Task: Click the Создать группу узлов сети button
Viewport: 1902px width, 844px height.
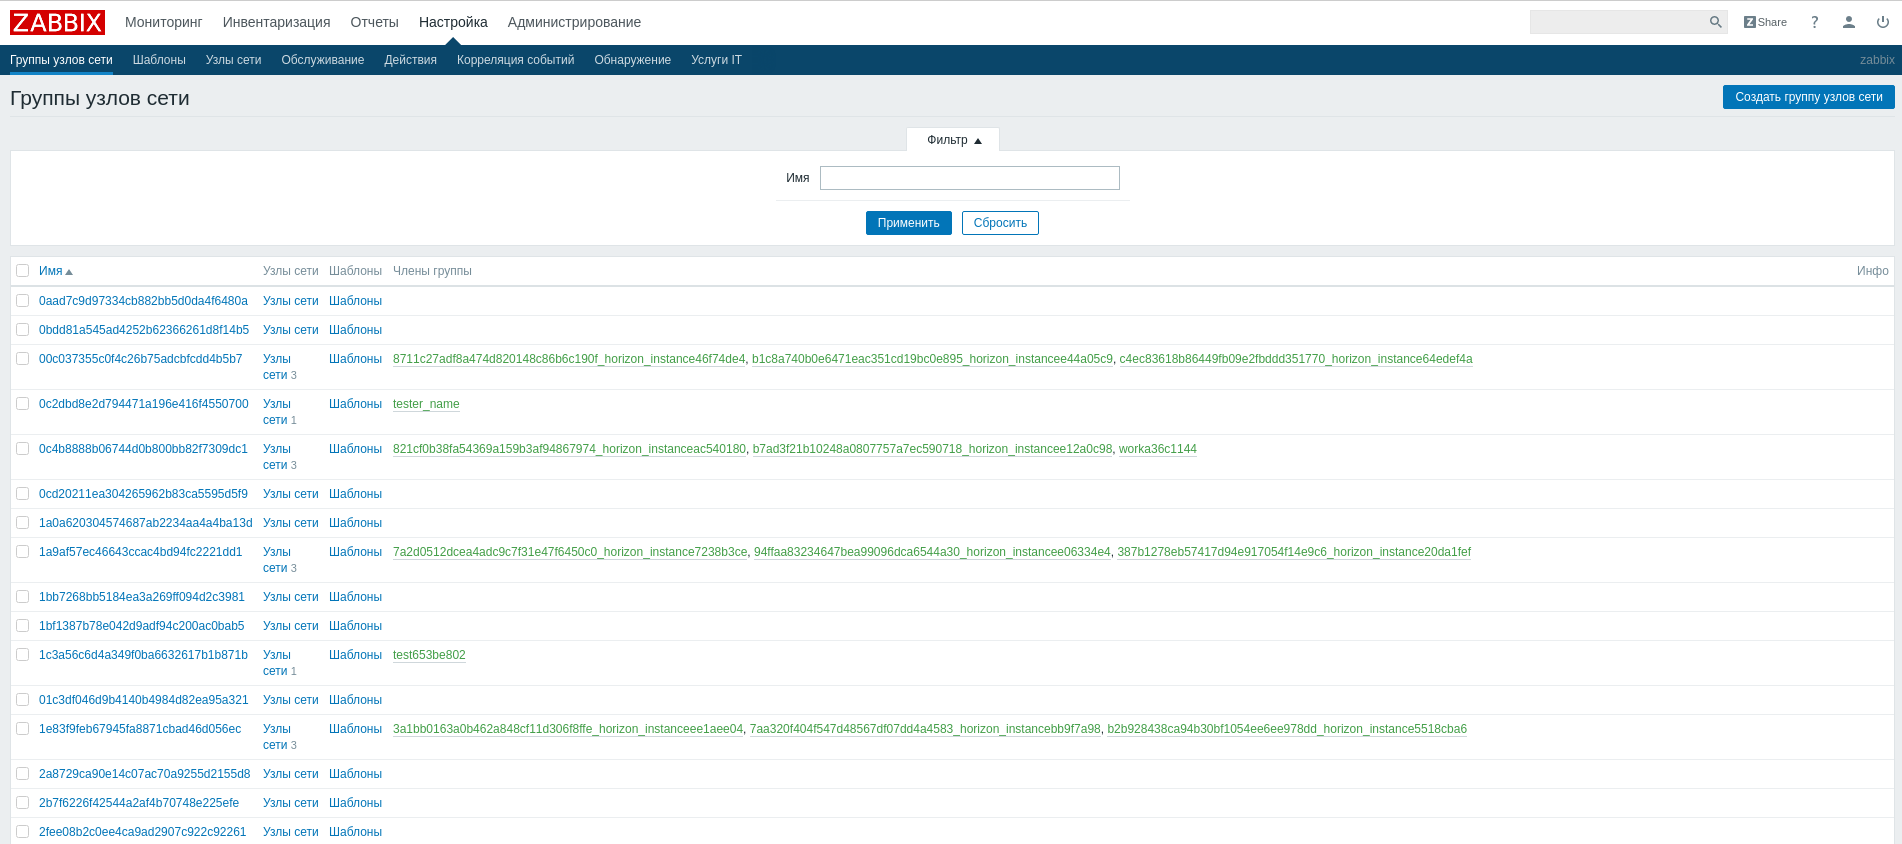Action: tap(1808, 97)
